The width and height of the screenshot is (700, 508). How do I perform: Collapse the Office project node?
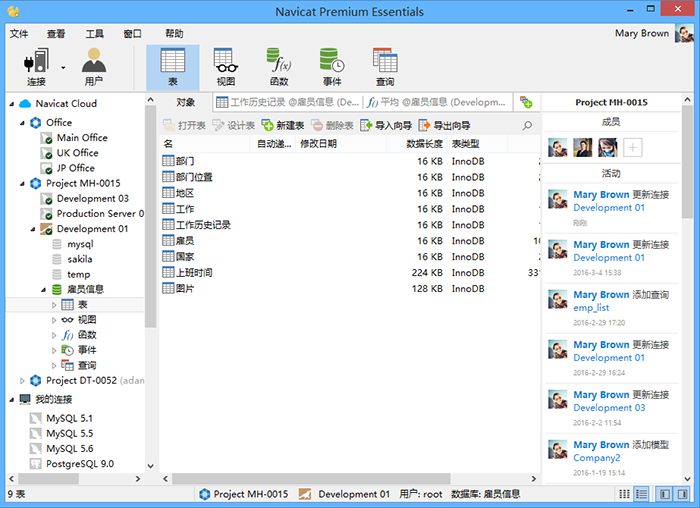point(22,123)
